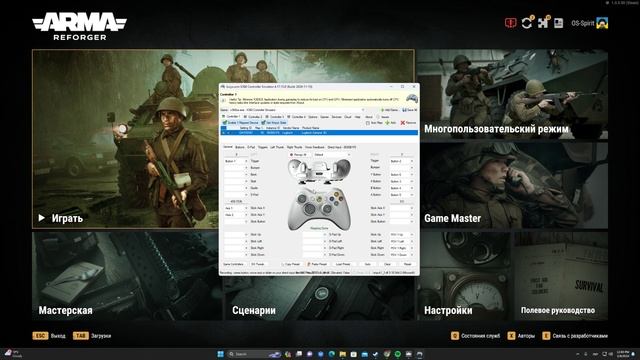The height and width of the screenshot is (360, 640).
Task: Click the TAB Загрузки key hint
Action: coord(92,336)
